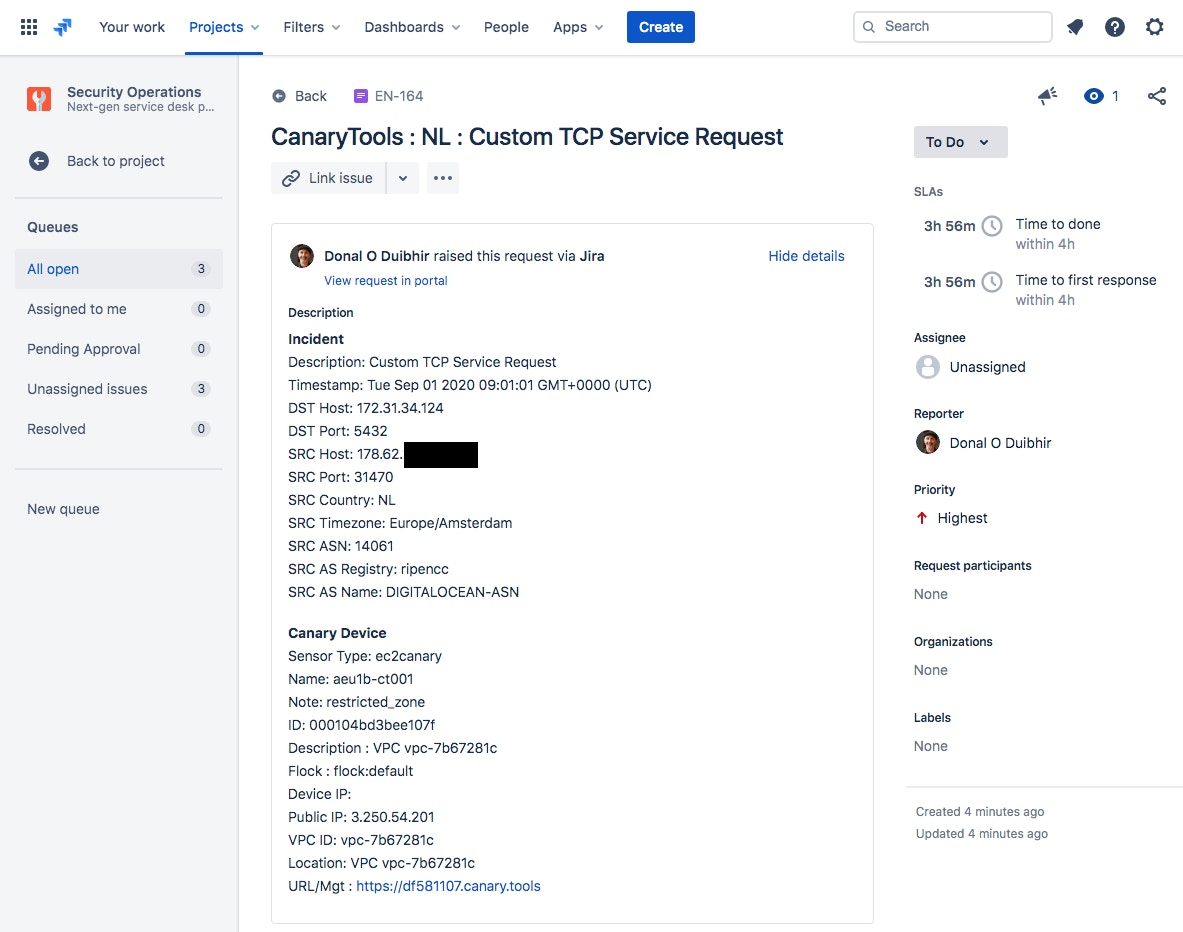1183x932 pixels.
Task: Click the Link issue button
Action: (x=328, y=178)
